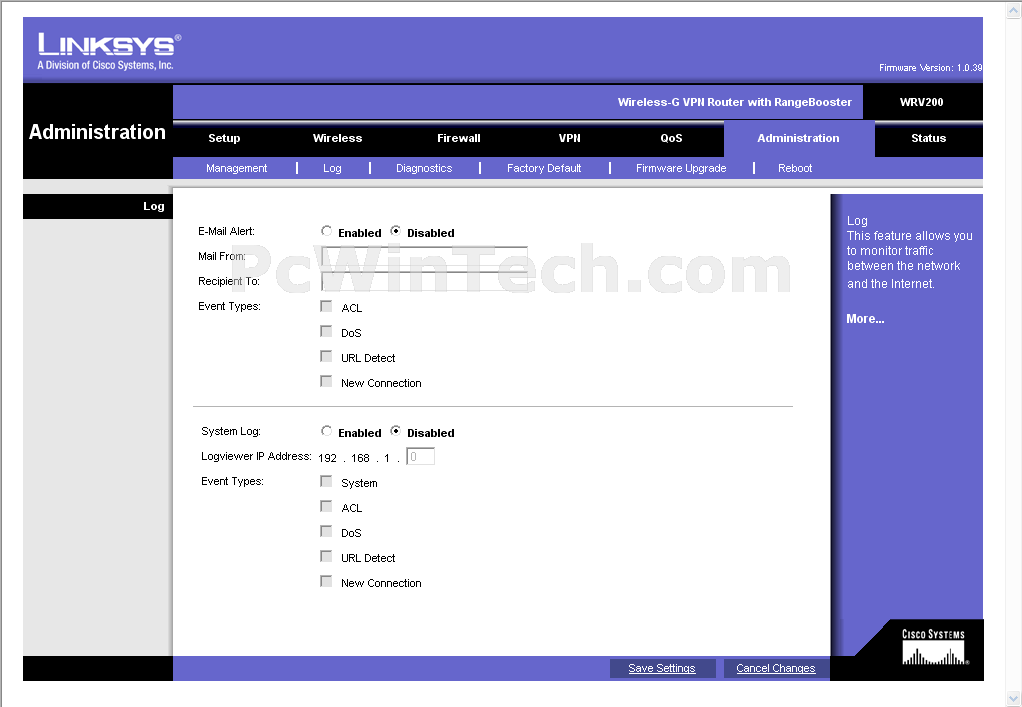Click Wireless-G VPN Router with RangeBooster text
The height and width of the screenshot is (707, 1022).
point(735,102)
